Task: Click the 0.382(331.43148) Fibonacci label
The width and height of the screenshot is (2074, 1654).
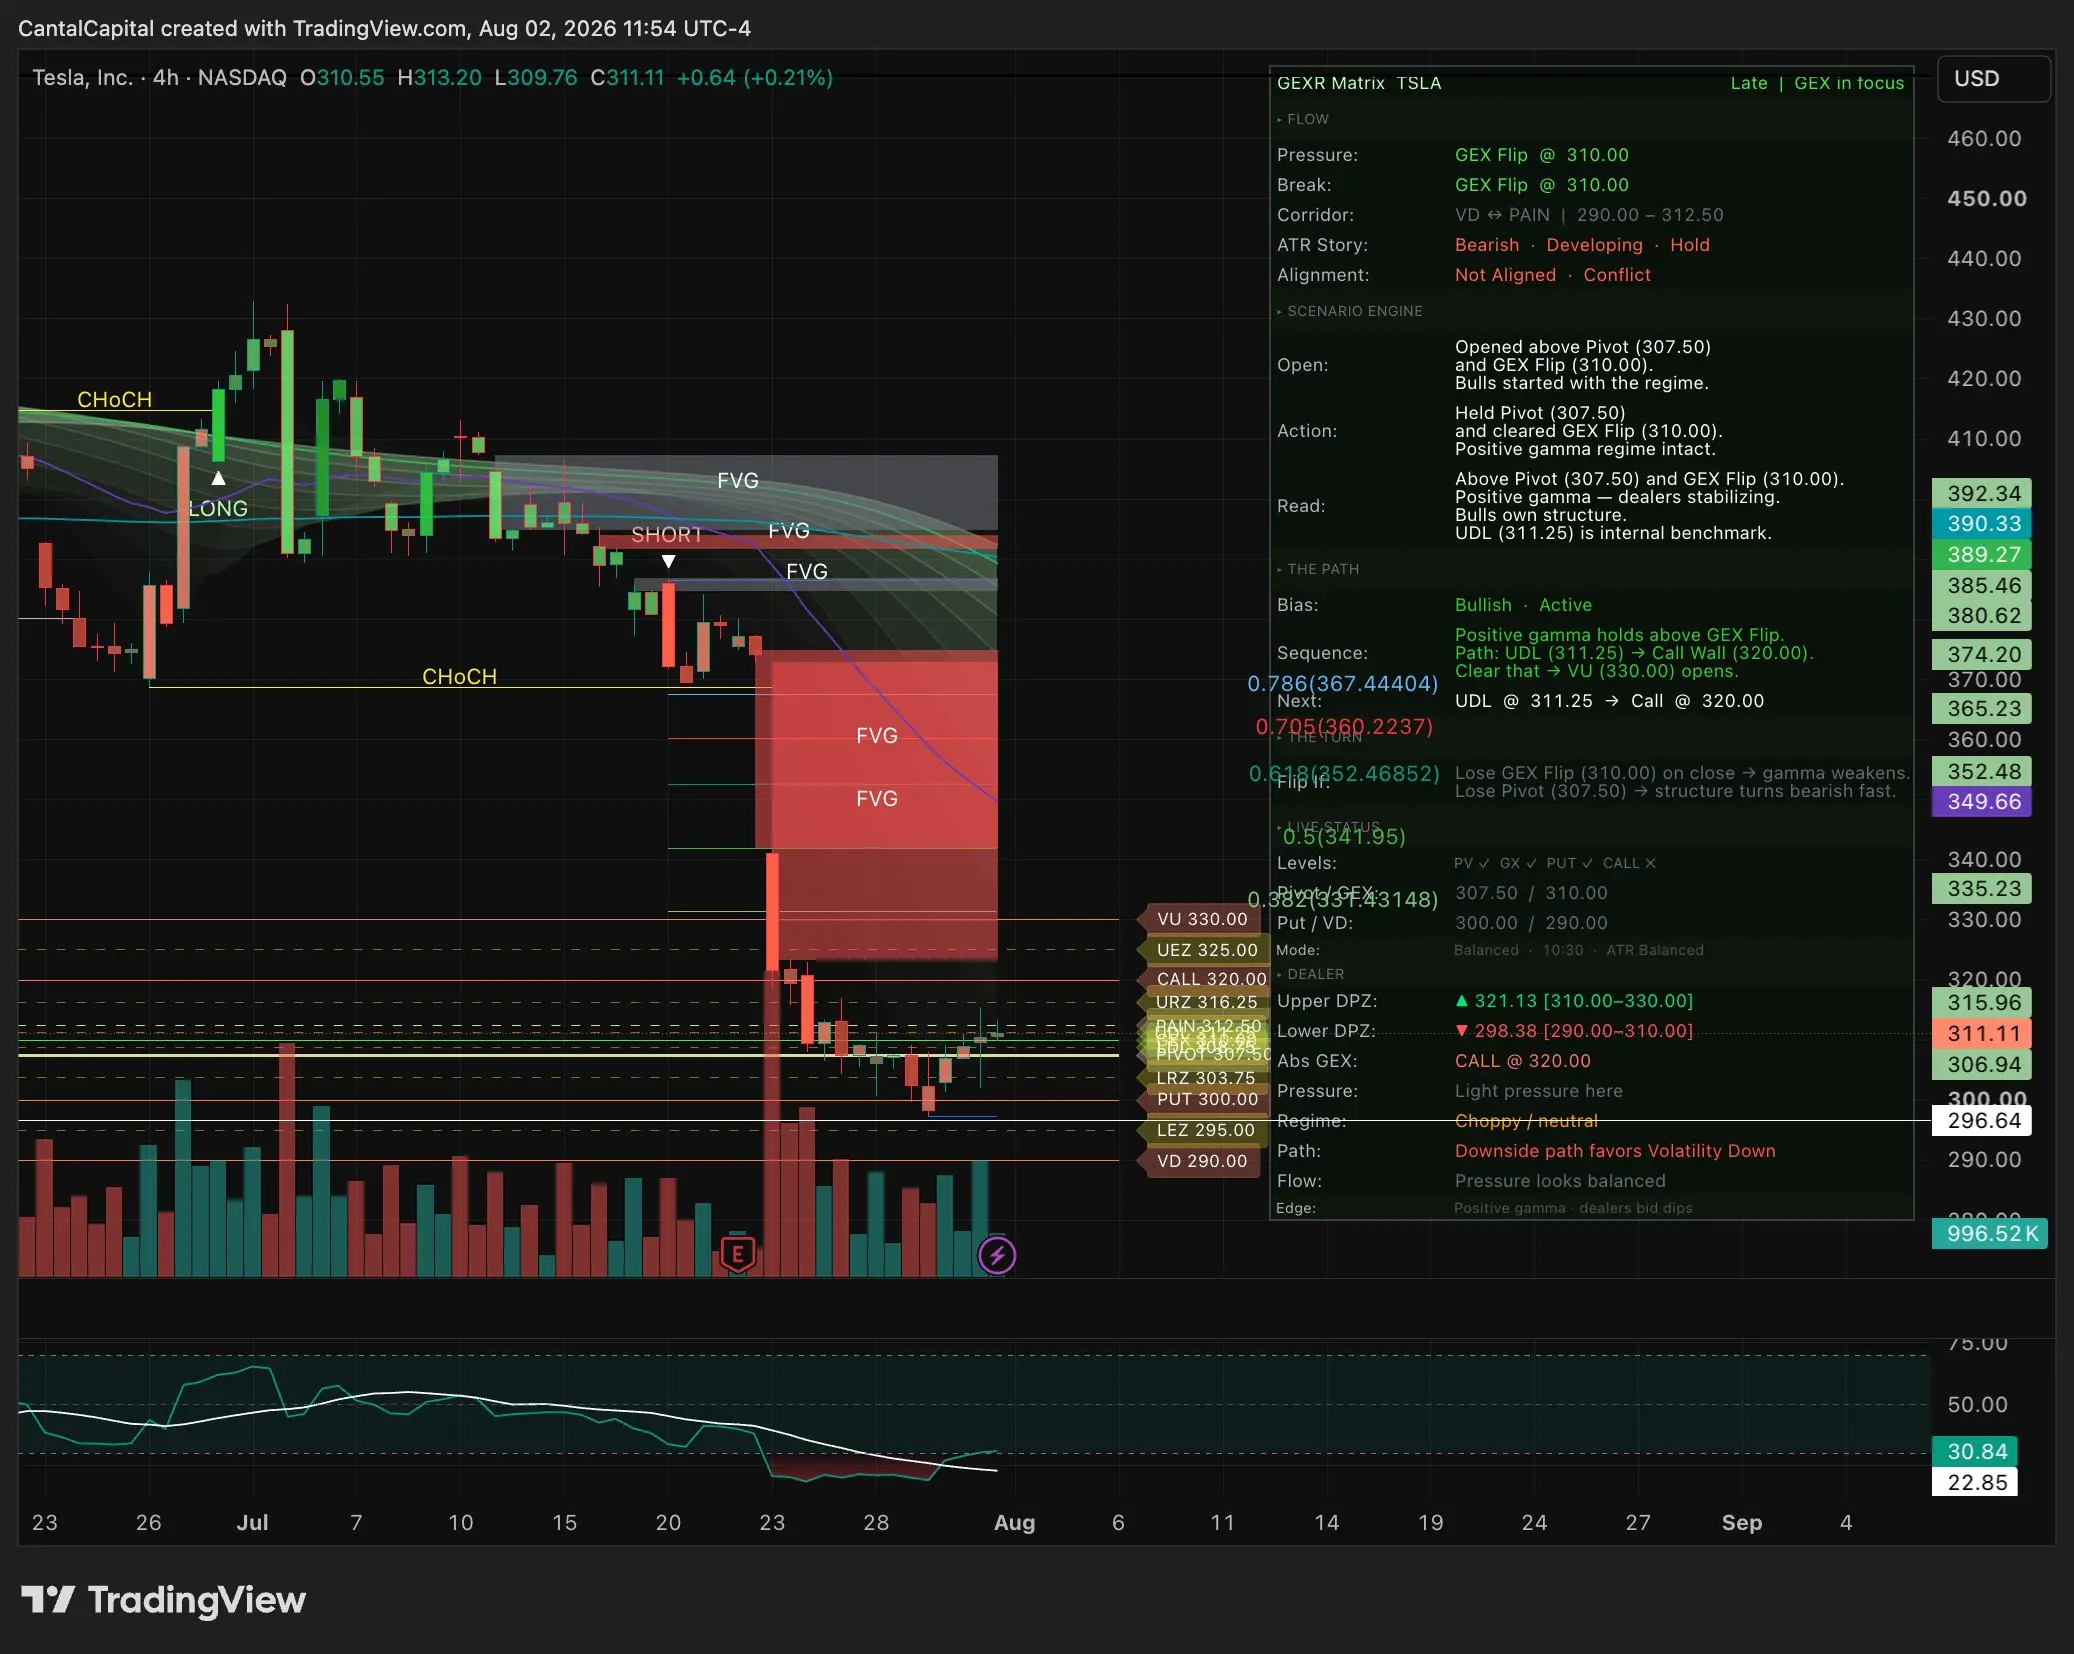Action: 1342,899
